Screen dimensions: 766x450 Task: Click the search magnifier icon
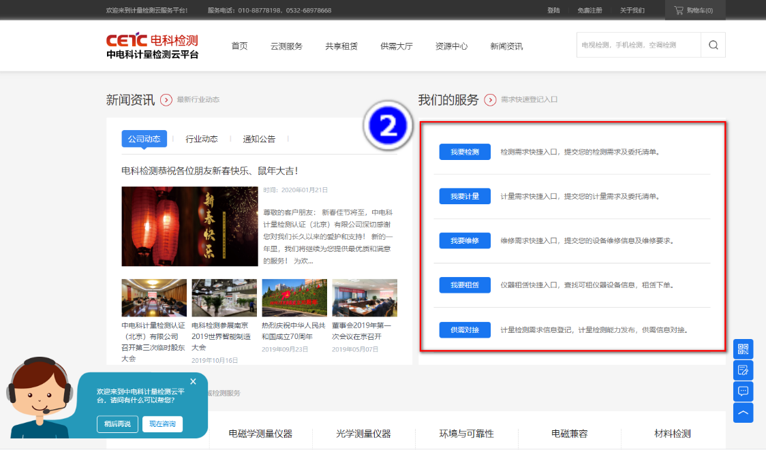tap(713, 45)
